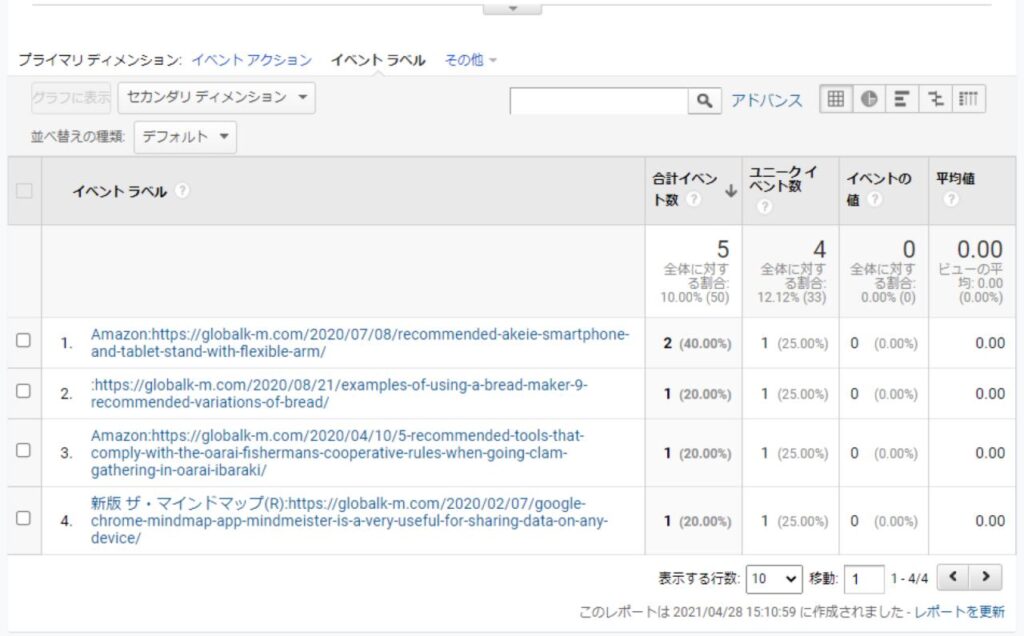Expand the デフォルト sort type dropdown

coord(185,137)
